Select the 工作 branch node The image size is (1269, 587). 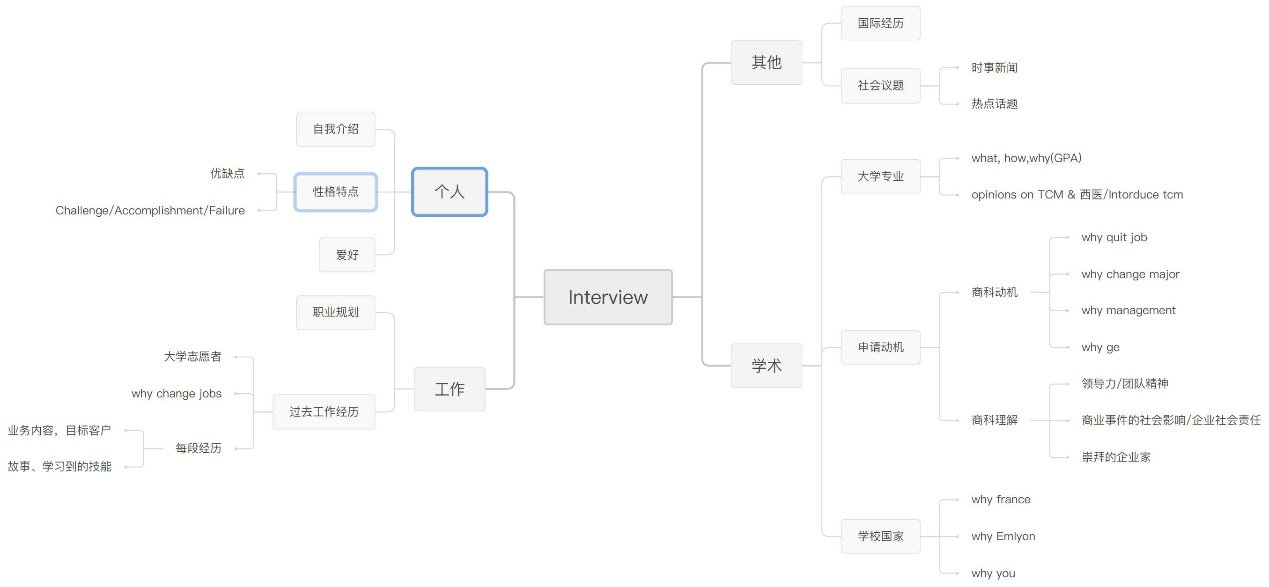point(449,389)
